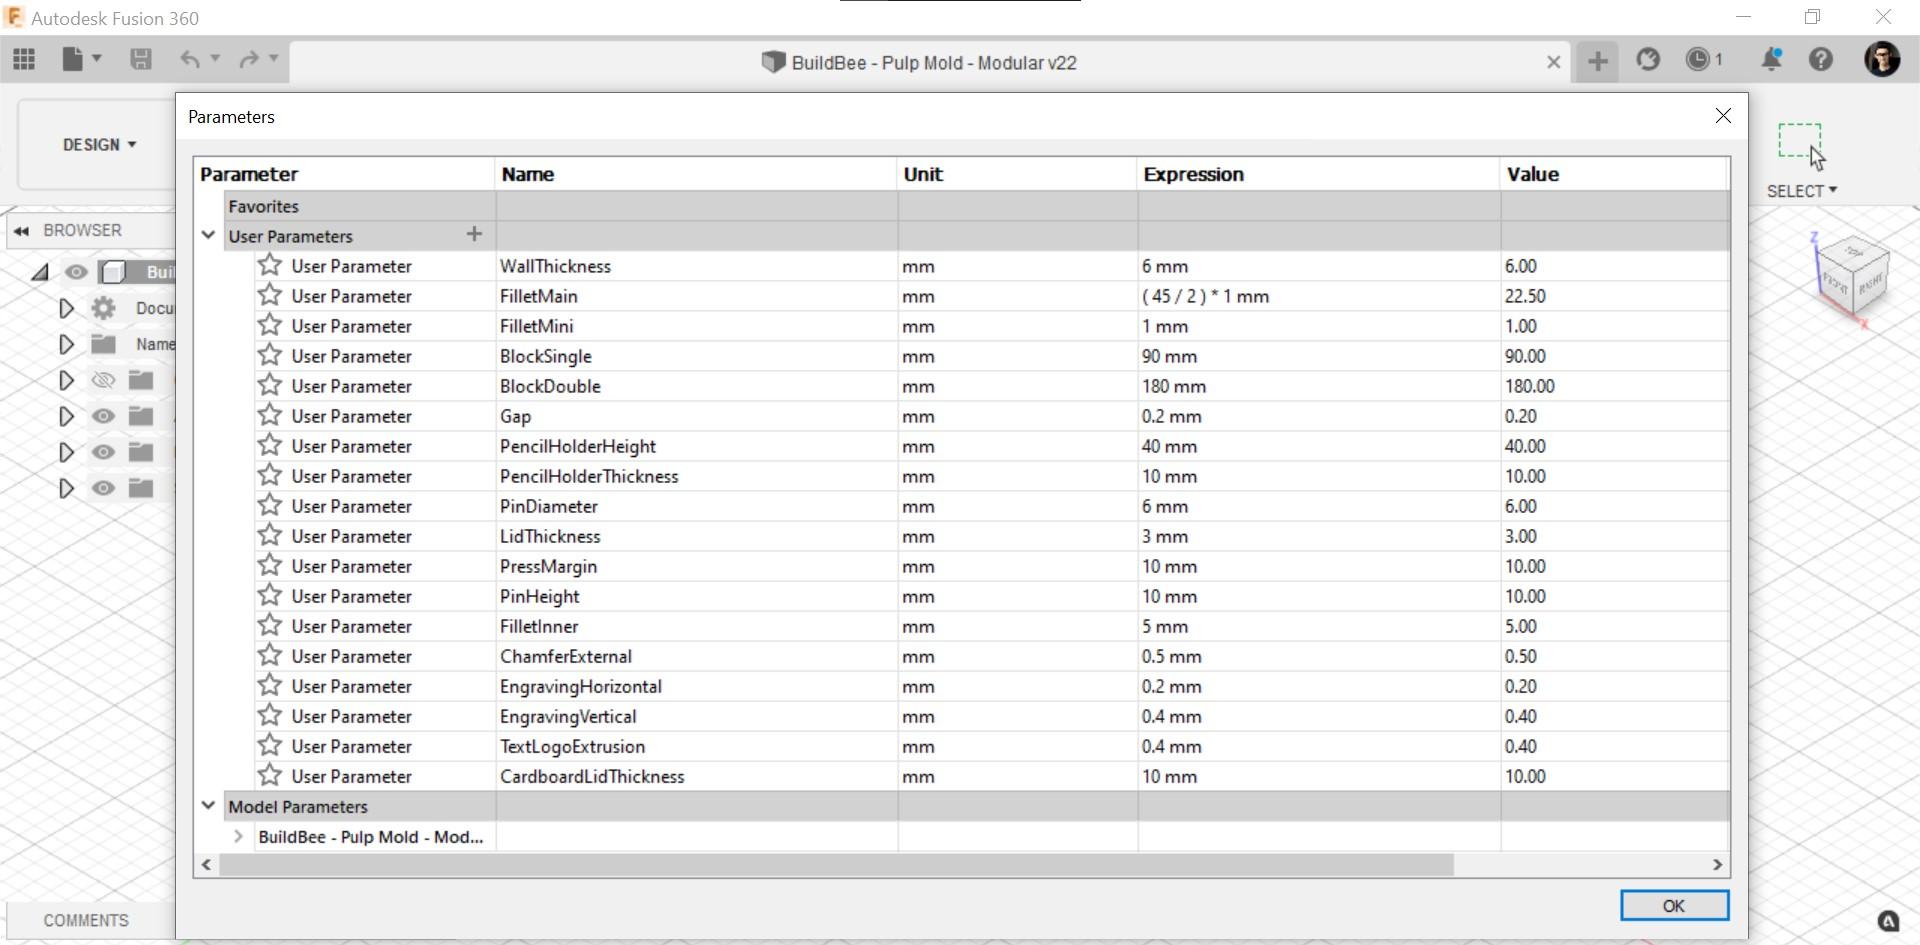Toggle favorite star for PencilHolderHeight
The image size is (1920, 945).
270,445
